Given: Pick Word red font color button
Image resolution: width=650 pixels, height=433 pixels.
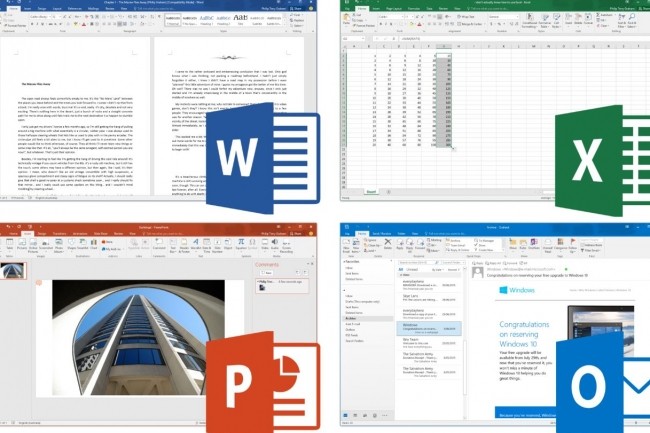Looking at the screenshot, I should 84,24.
